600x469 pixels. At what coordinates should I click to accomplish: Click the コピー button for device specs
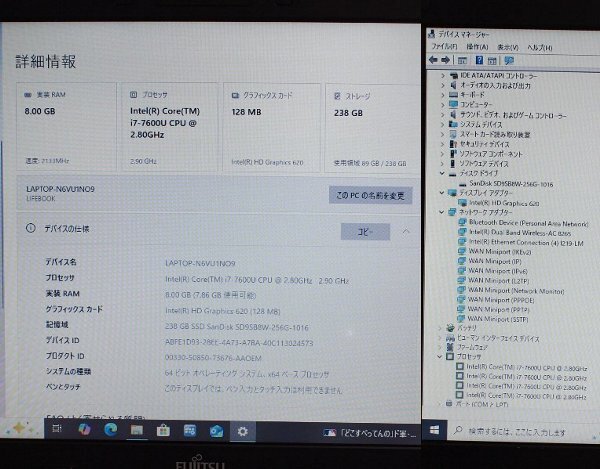pyautogui.click(x=365, y=232)
